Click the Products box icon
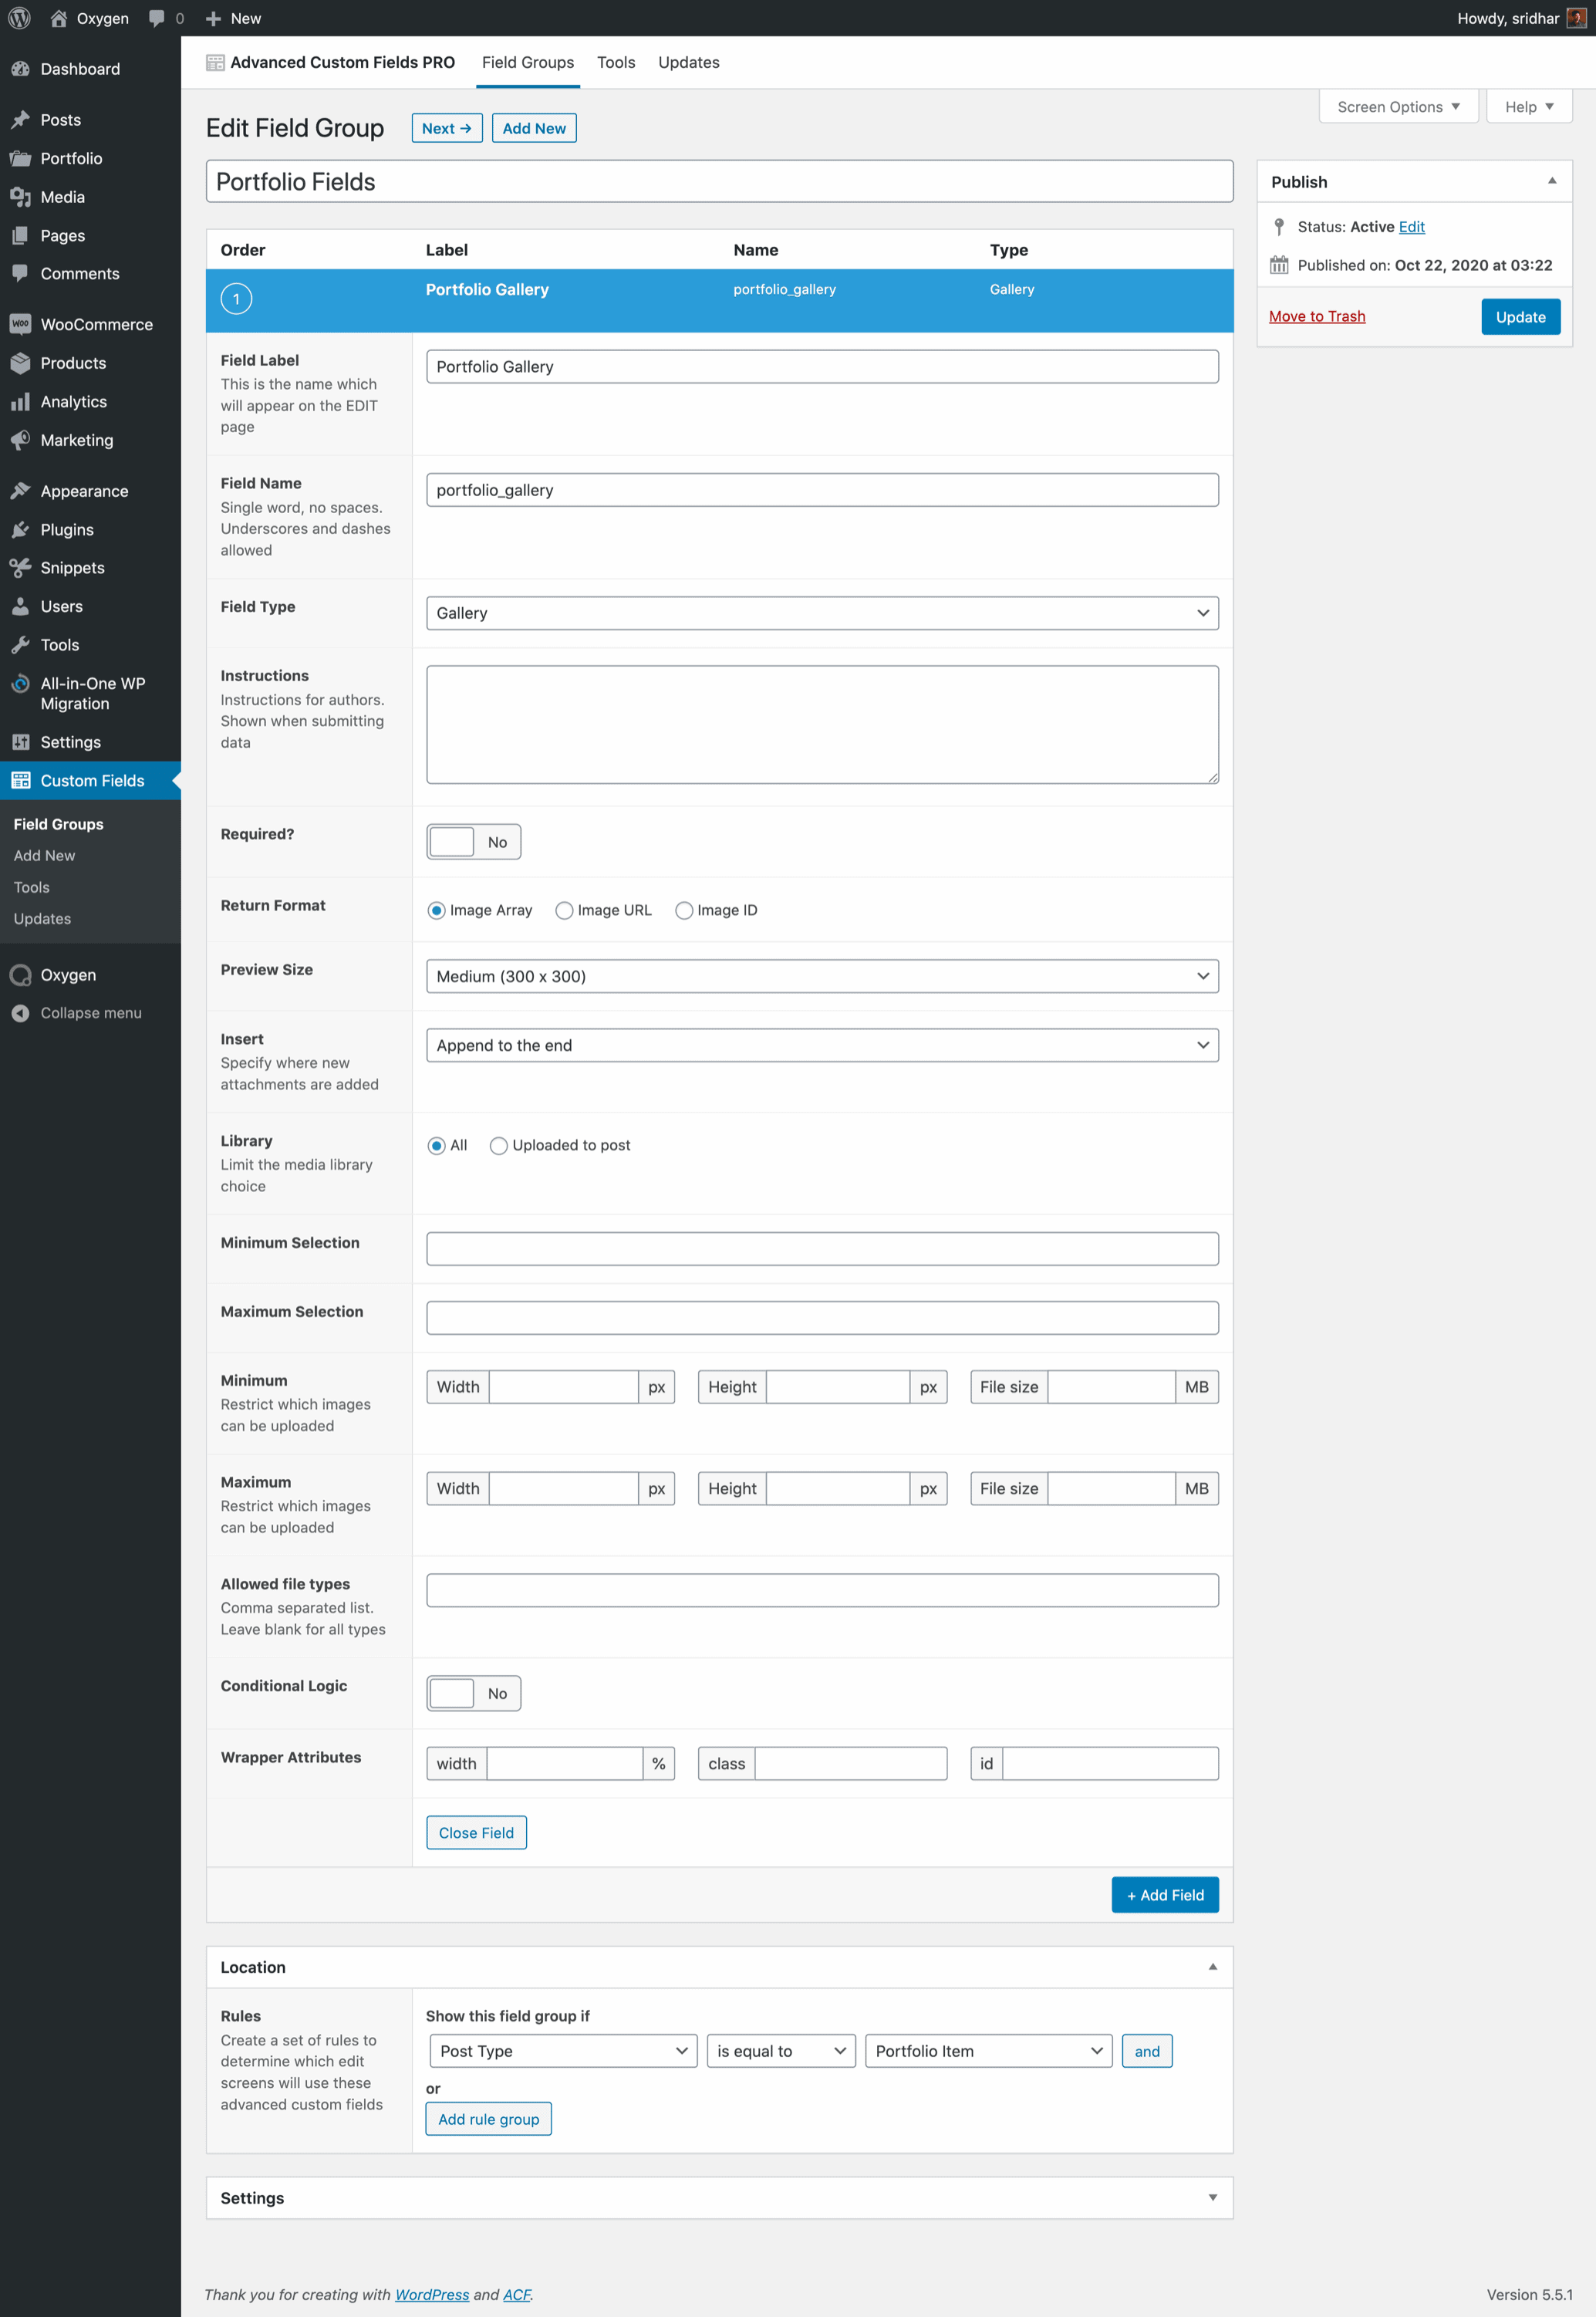Viewport: 1596px width, 2317px height. pyautogui.click(x=20, y=363)
